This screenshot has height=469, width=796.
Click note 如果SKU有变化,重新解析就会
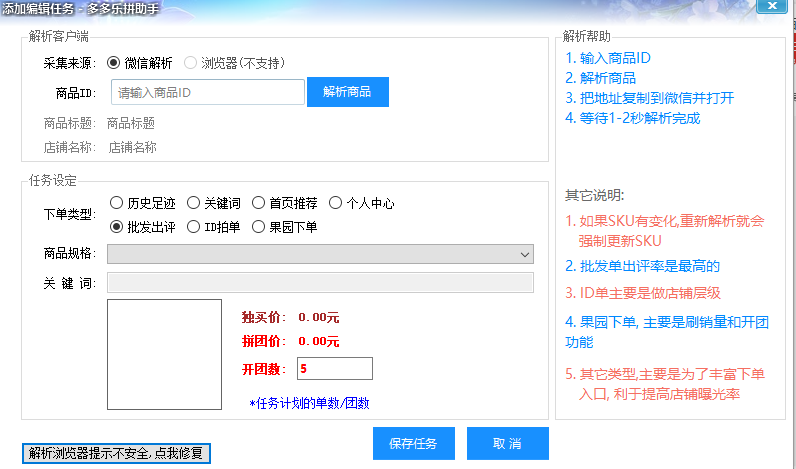pos(665,221)
